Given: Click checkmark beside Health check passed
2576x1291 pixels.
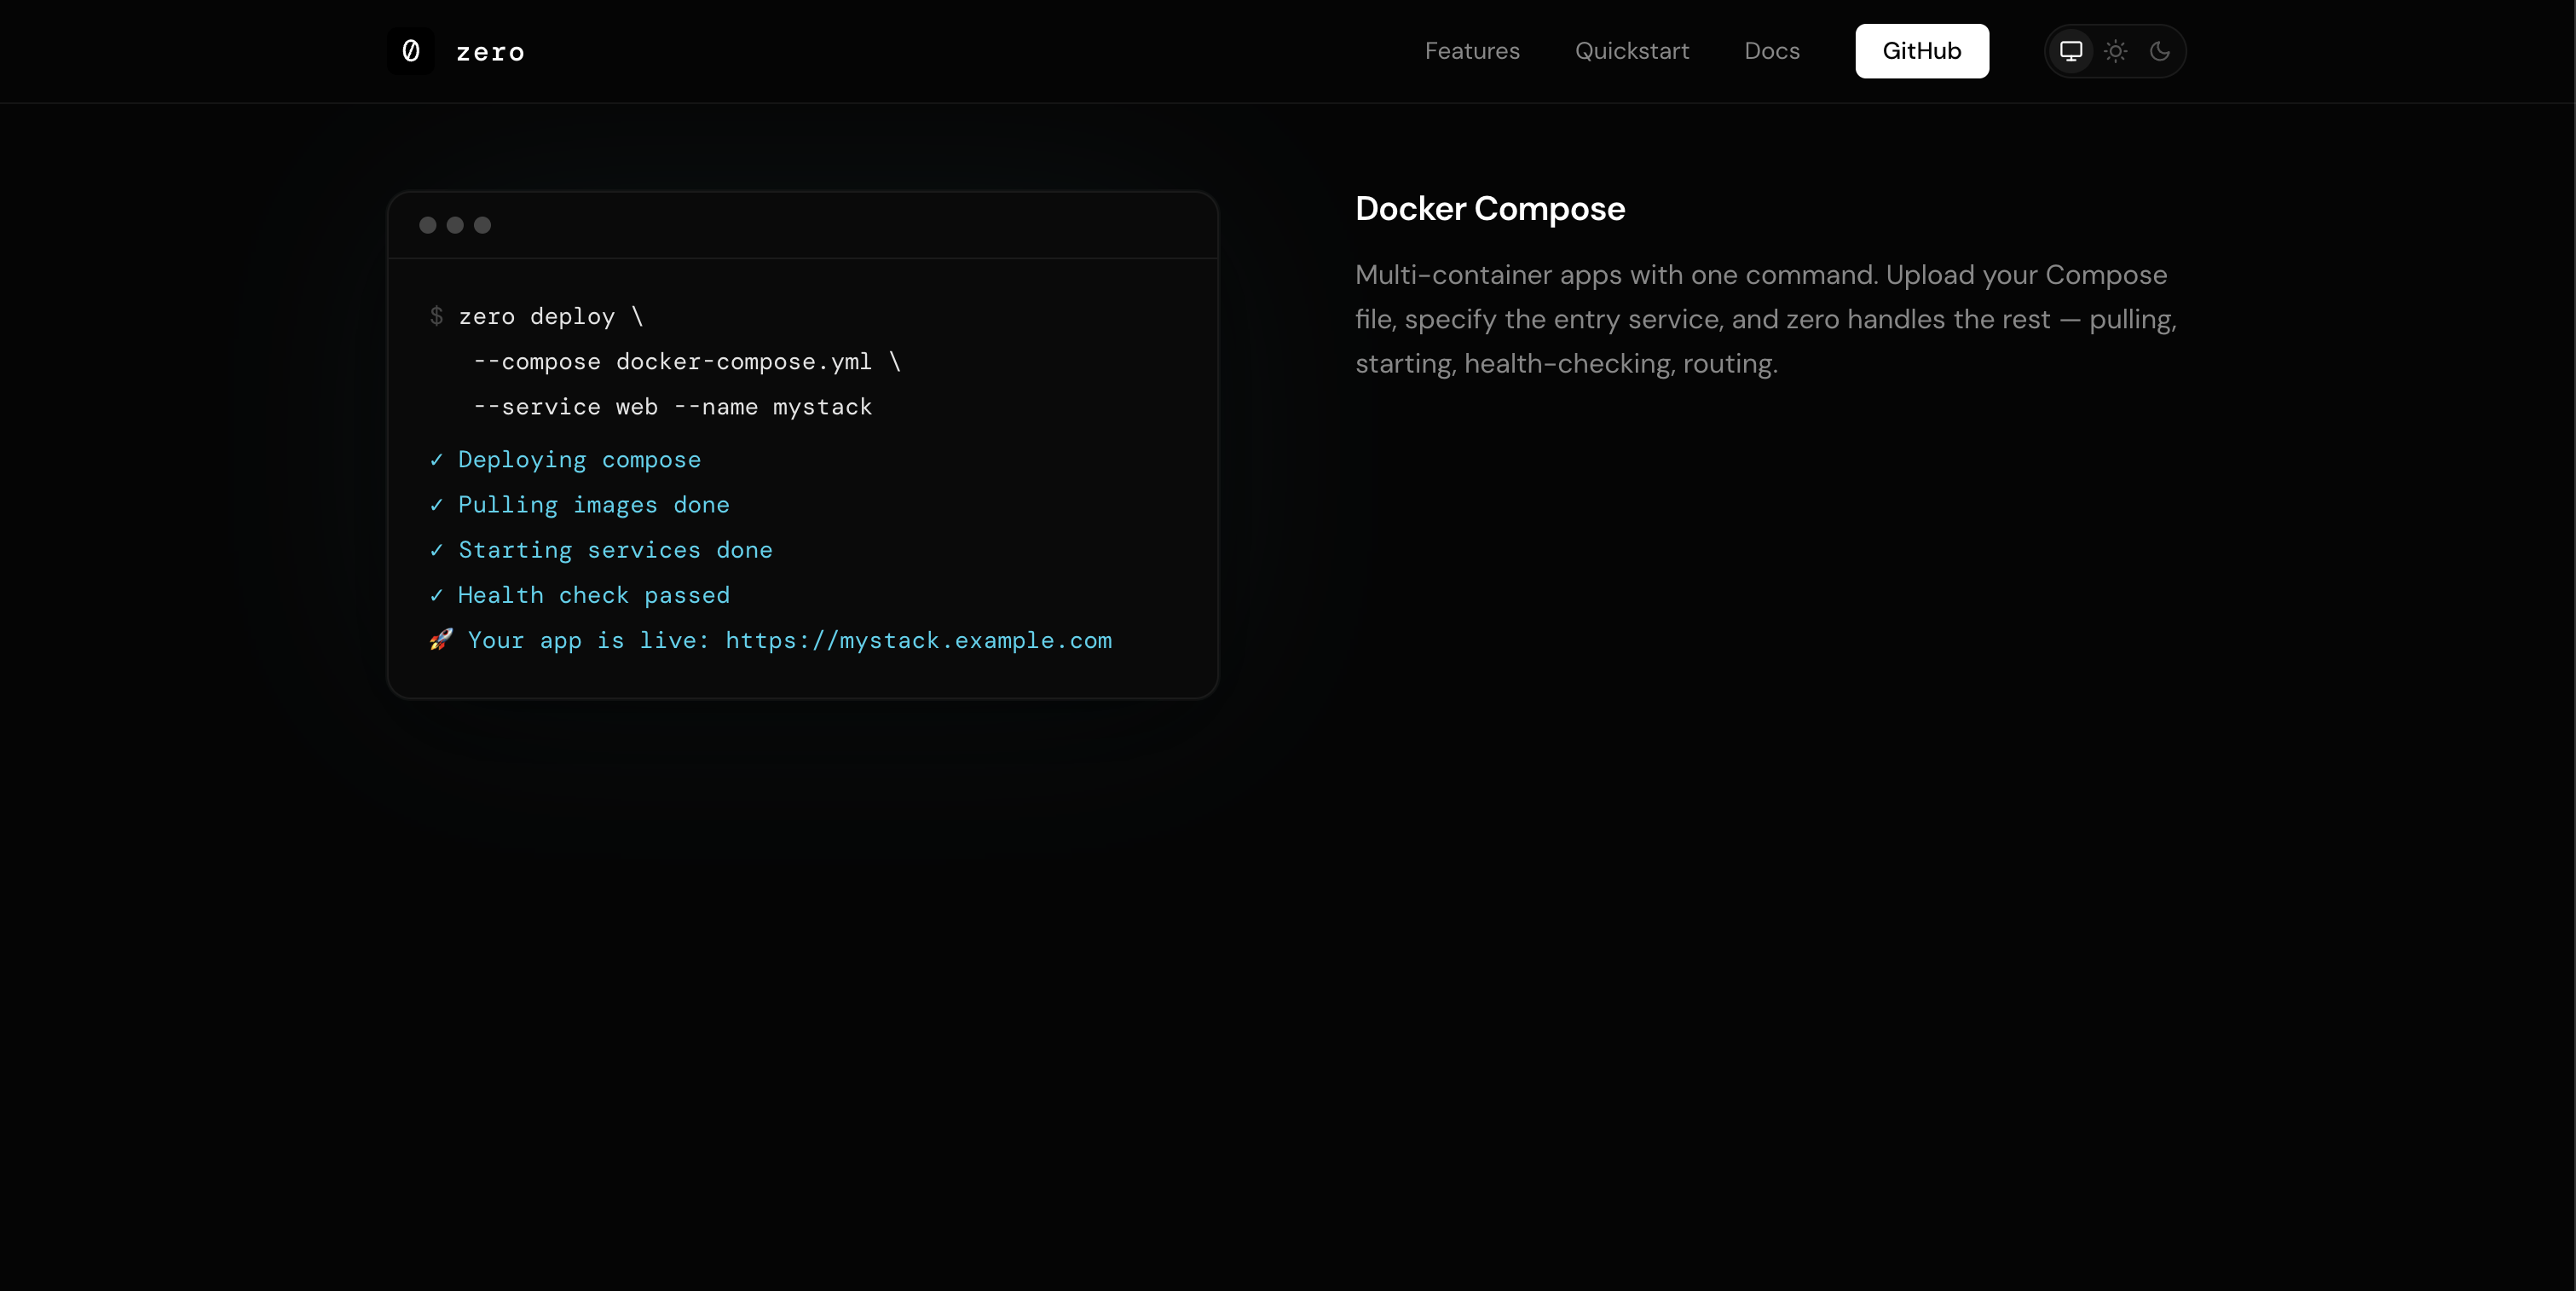Looking at the screenshot, I should (436, 595).
